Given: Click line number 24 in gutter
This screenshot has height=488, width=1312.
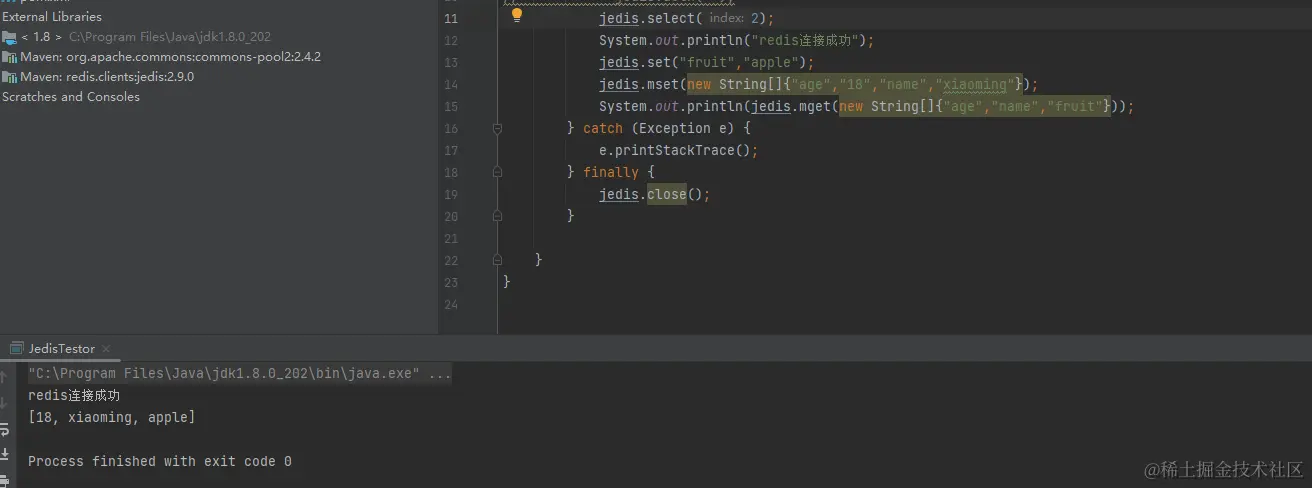Looking at the screenshot, I should pos(450,304).
